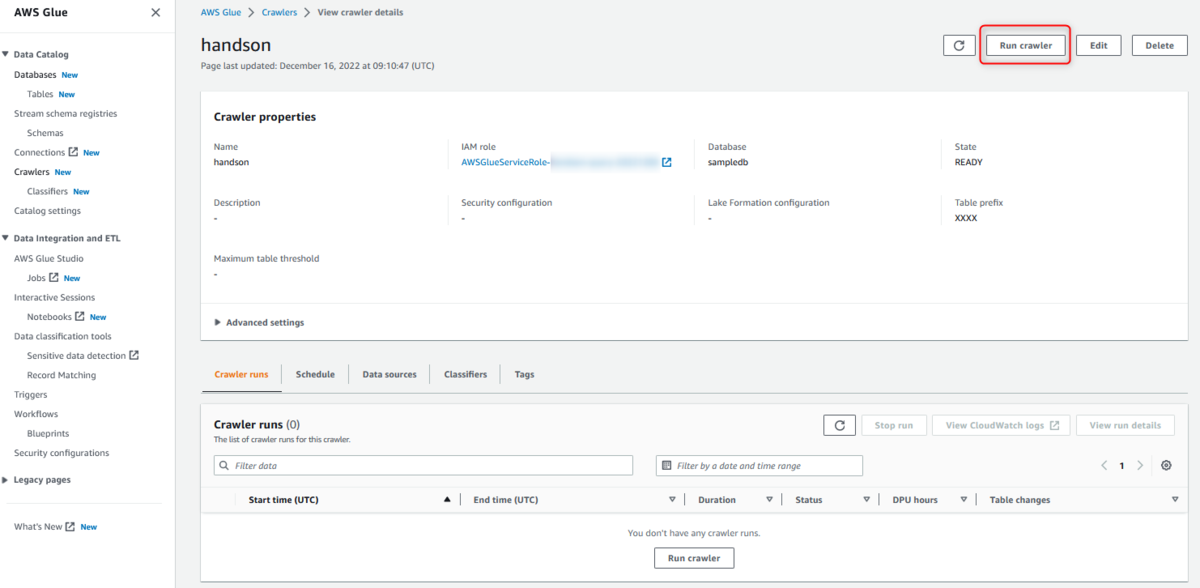The width and height of the screenshot is (1200, 588).
Task: Click Run crawler in empty runs table
Action: pyautogui.click(x=694, y=558)
